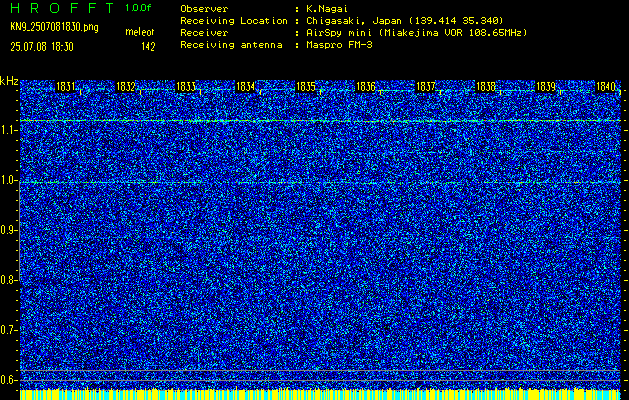This screenshot has width=629, height=400.
Task: Click the 1.0 frequency axis label
Action: [x=8, y=180]
